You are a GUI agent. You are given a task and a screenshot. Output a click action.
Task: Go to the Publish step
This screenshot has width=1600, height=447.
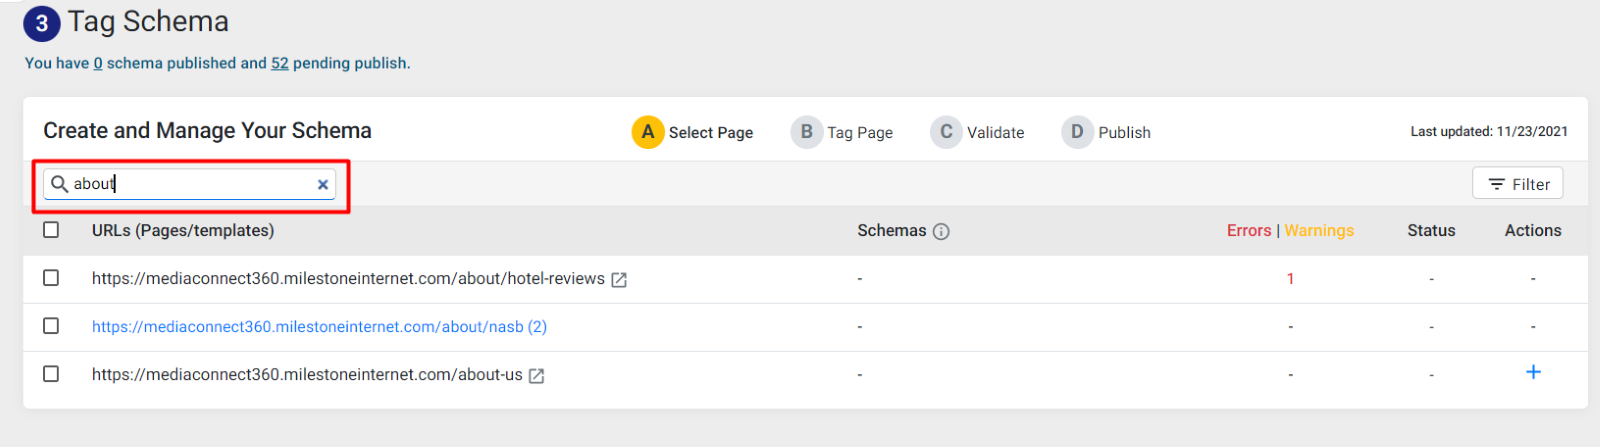[1106, 132]
